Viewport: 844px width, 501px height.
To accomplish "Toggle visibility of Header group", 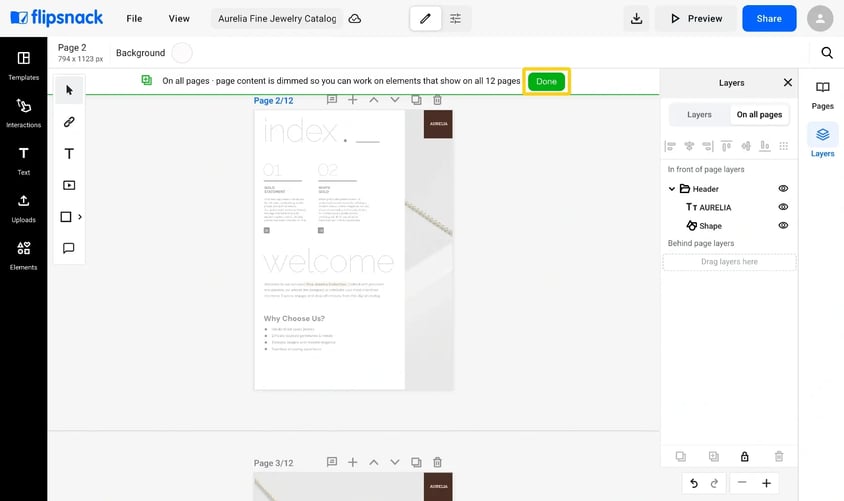I will [783, 188].
